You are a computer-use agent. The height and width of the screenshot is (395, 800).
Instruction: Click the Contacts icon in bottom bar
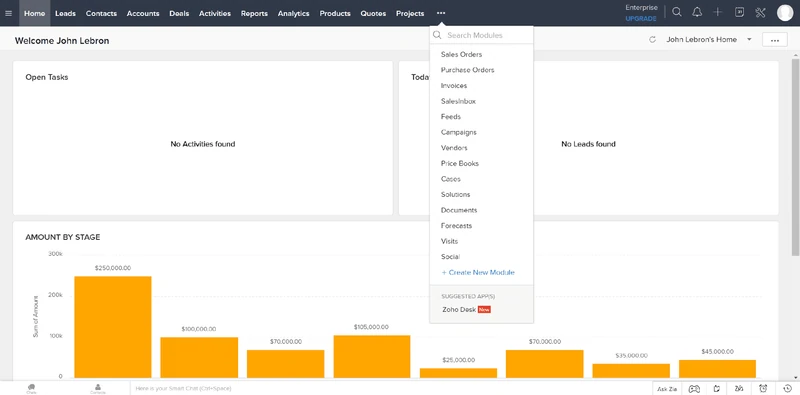coord(98,389)
